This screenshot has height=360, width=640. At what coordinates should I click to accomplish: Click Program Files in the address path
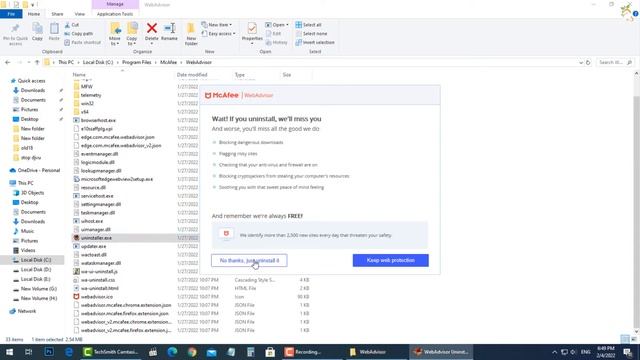(136, 62)
